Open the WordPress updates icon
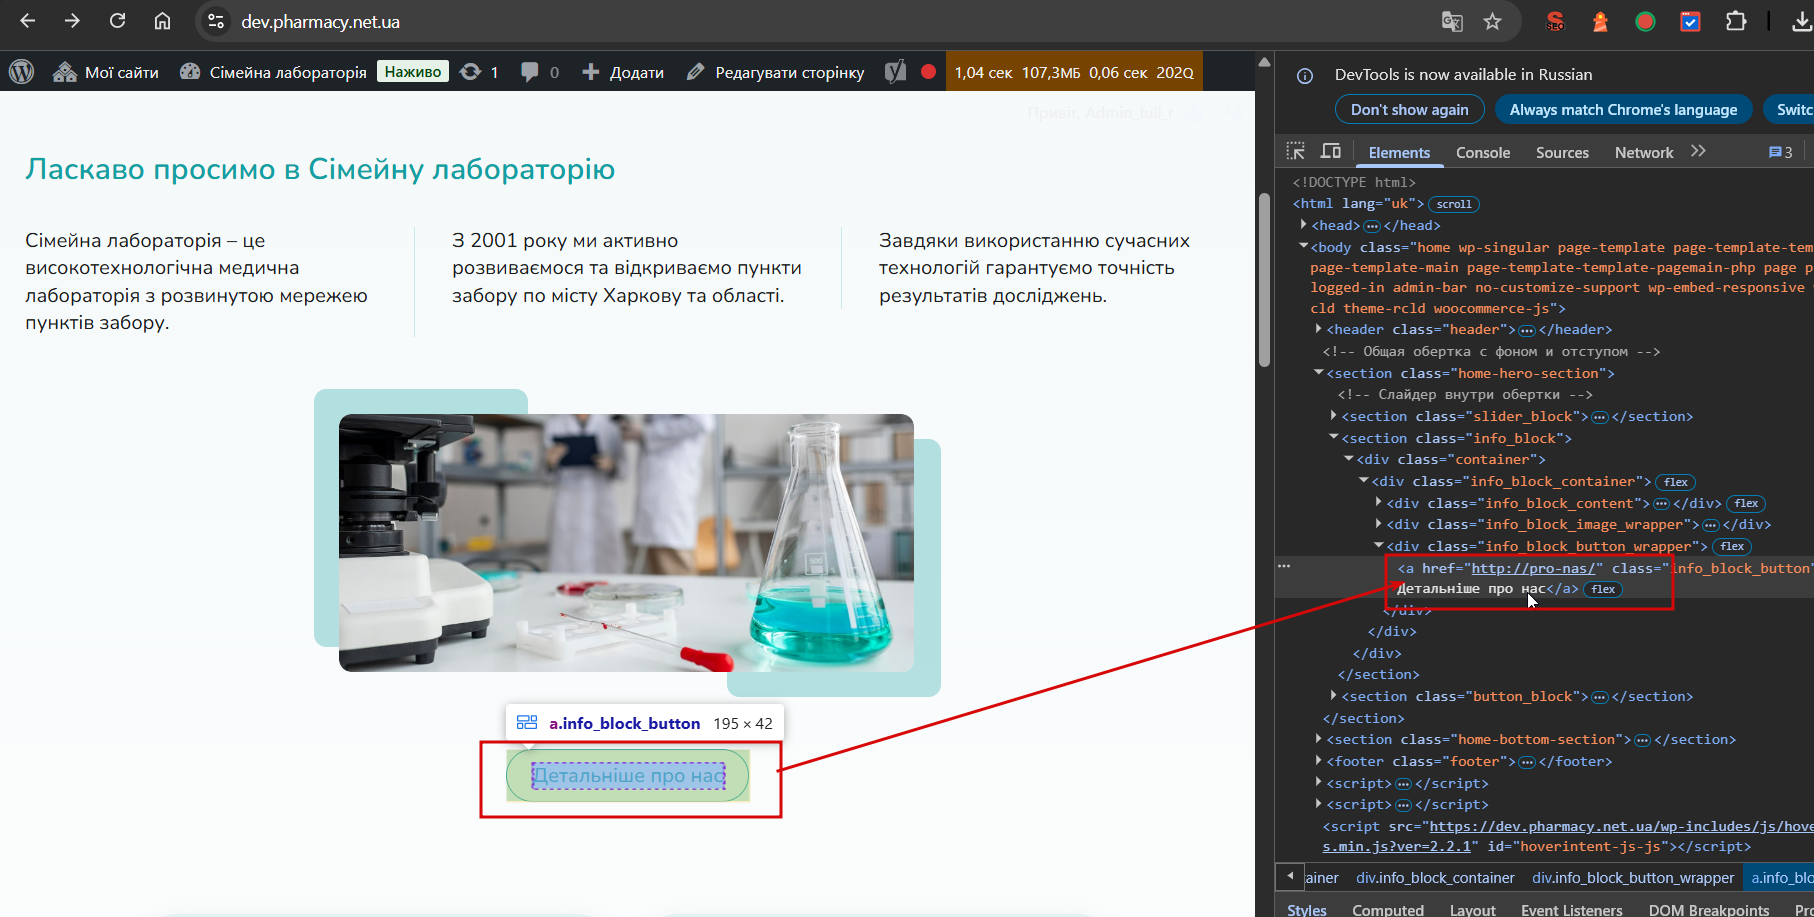 (x=470, y=72)
